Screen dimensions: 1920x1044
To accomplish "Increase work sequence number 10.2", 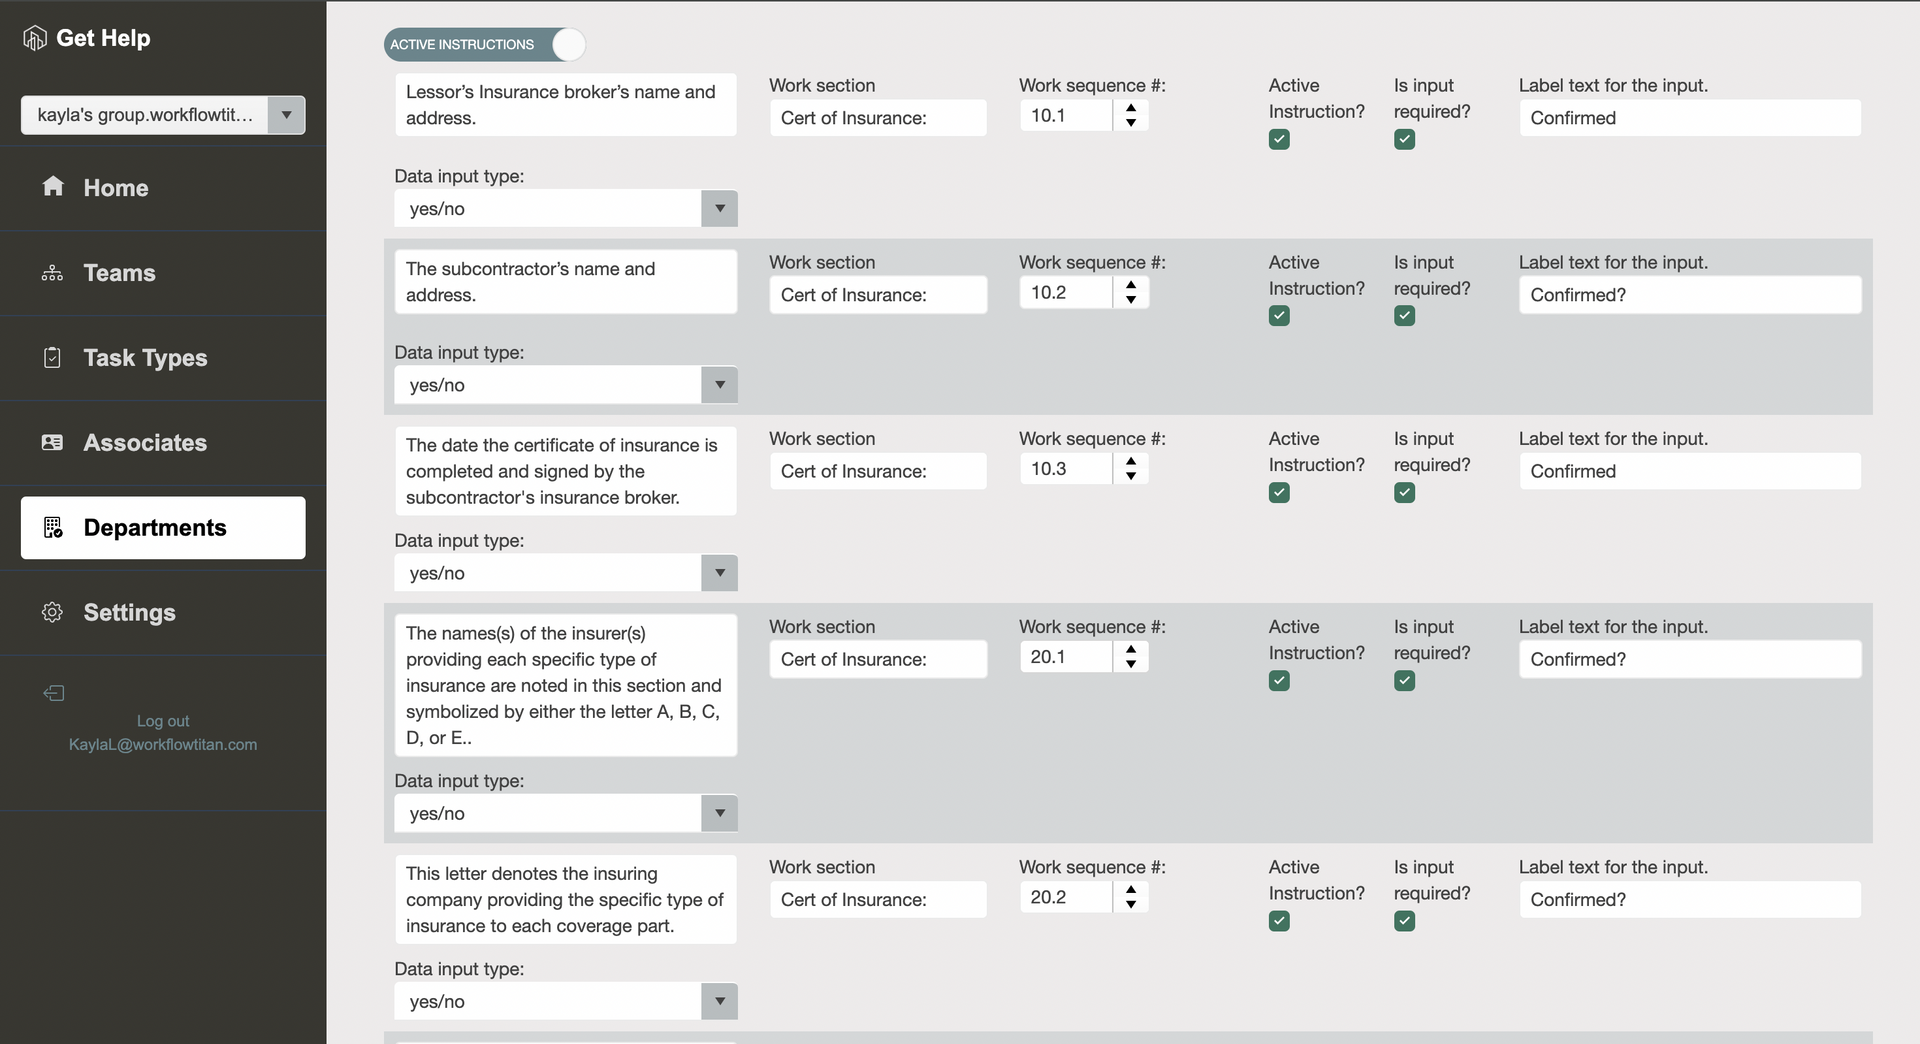I will click(x=1131, y=284).
